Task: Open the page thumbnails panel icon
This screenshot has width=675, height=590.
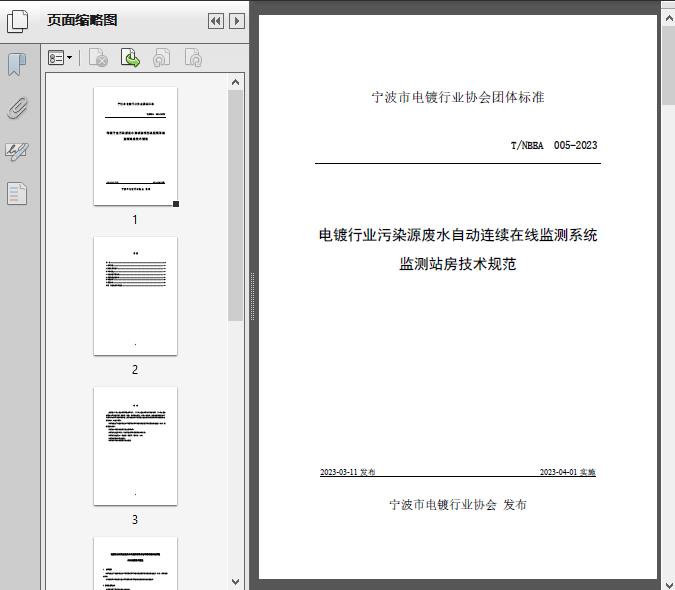Action: [x=18, y=22]
